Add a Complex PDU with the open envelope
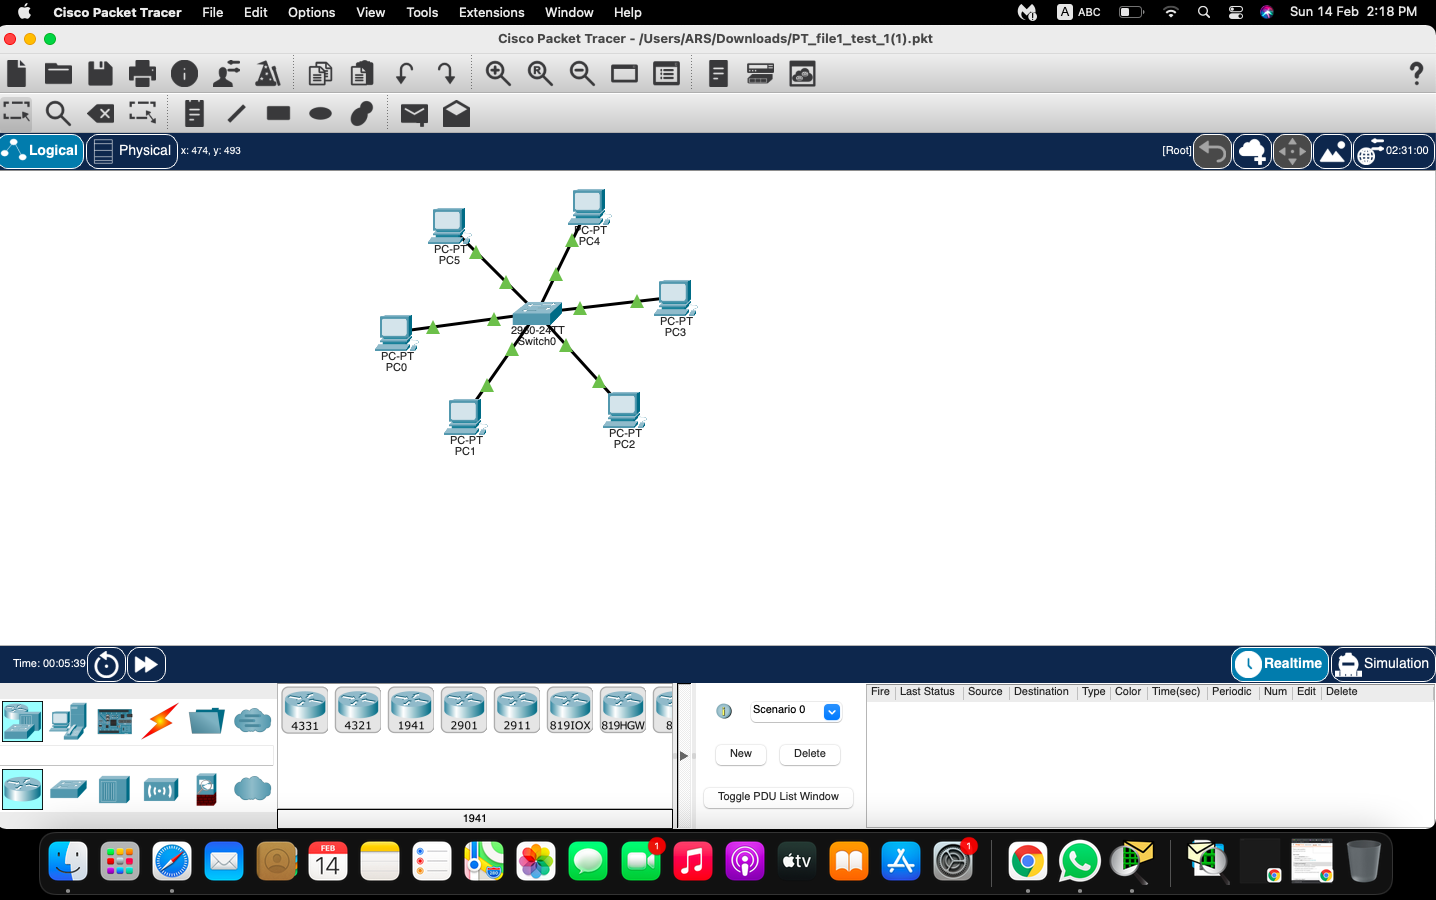This screenshot has width=1436, height=900. (456, 114)
